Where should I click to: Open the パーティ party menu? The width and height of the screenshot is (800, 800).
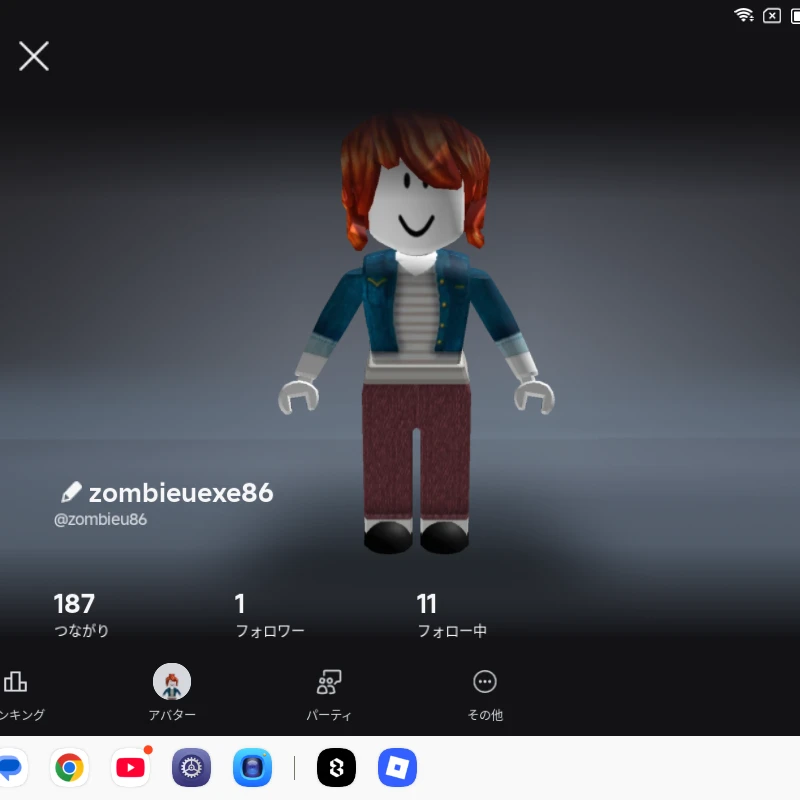point(329,695)
